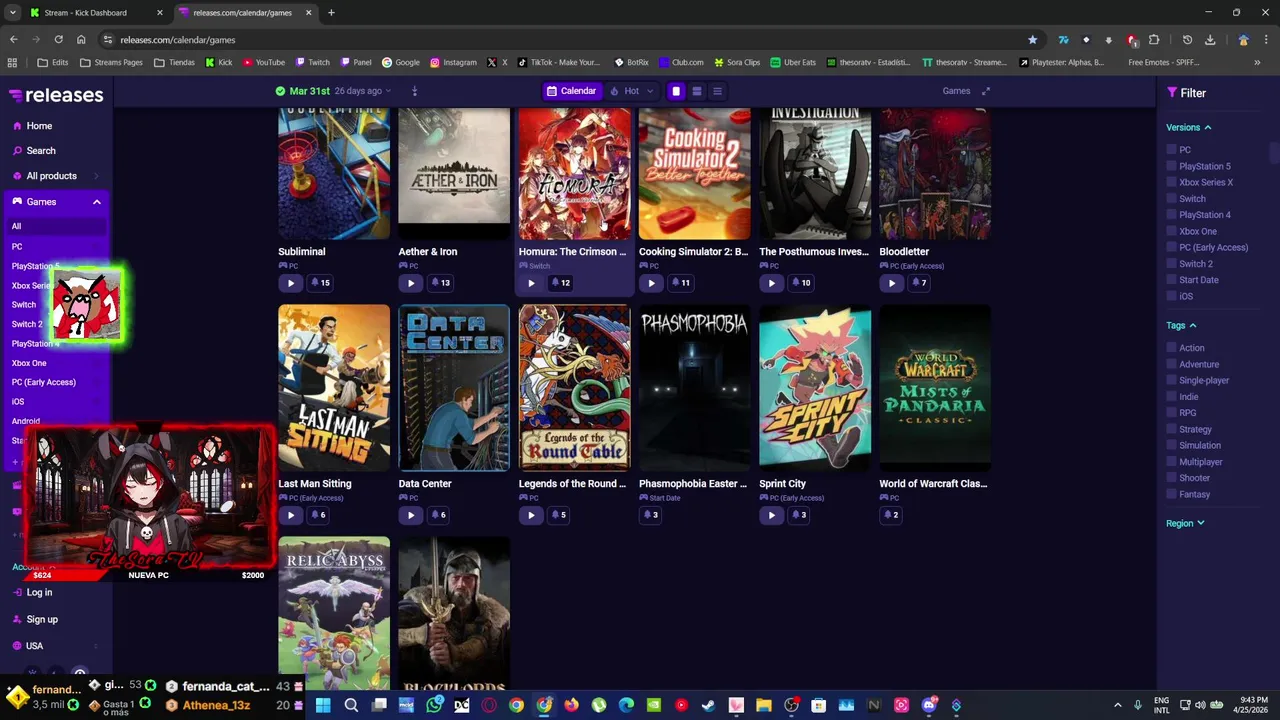
Task: Reload the page in Chrome
Action: click(x=58, y=40)
